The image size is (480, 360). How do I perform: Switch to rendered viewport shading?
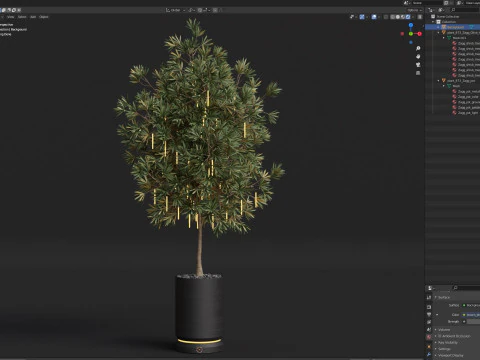click(408, 17)
